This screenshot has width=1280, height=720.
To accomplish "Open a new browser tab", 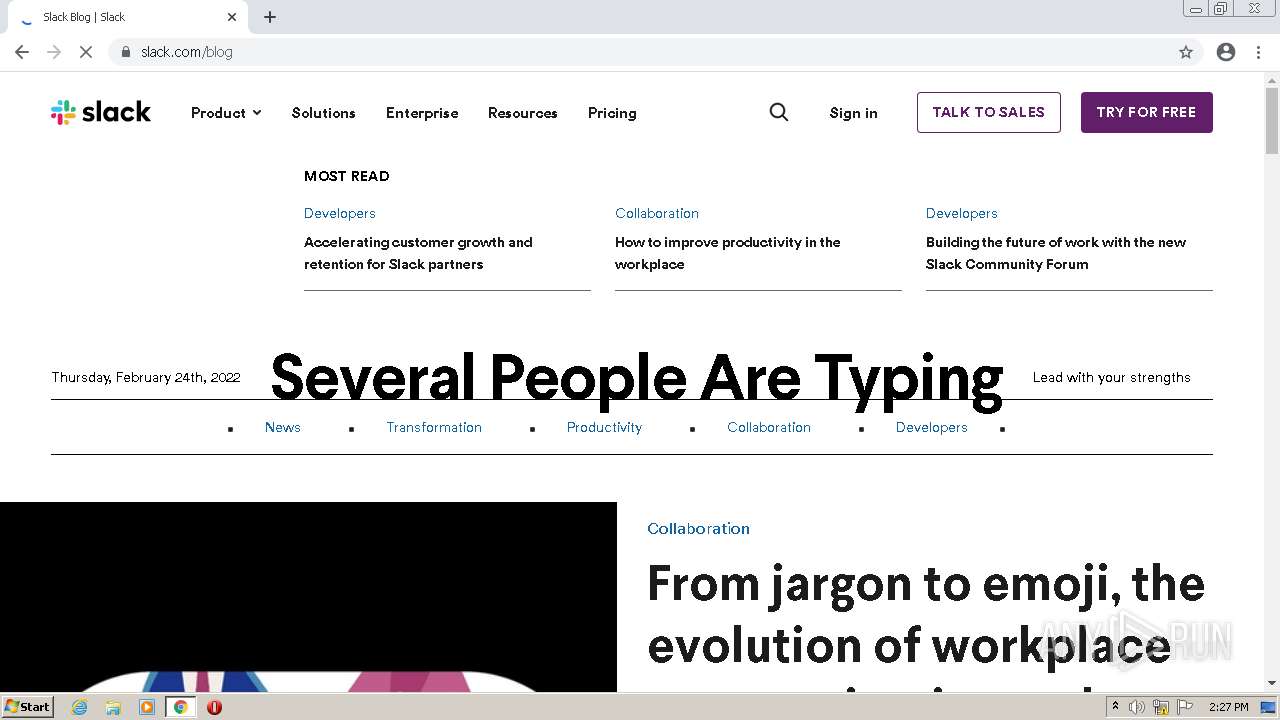I will 270,17.
